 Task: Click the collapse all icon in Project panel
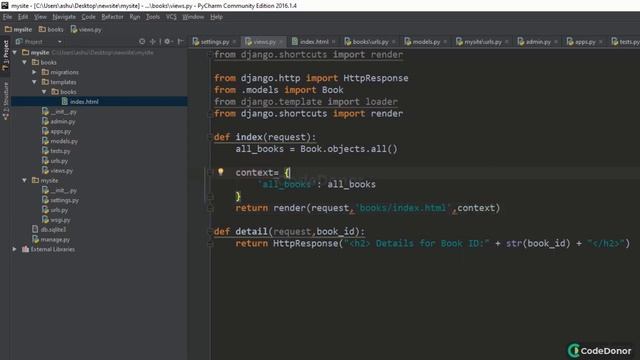152,41
